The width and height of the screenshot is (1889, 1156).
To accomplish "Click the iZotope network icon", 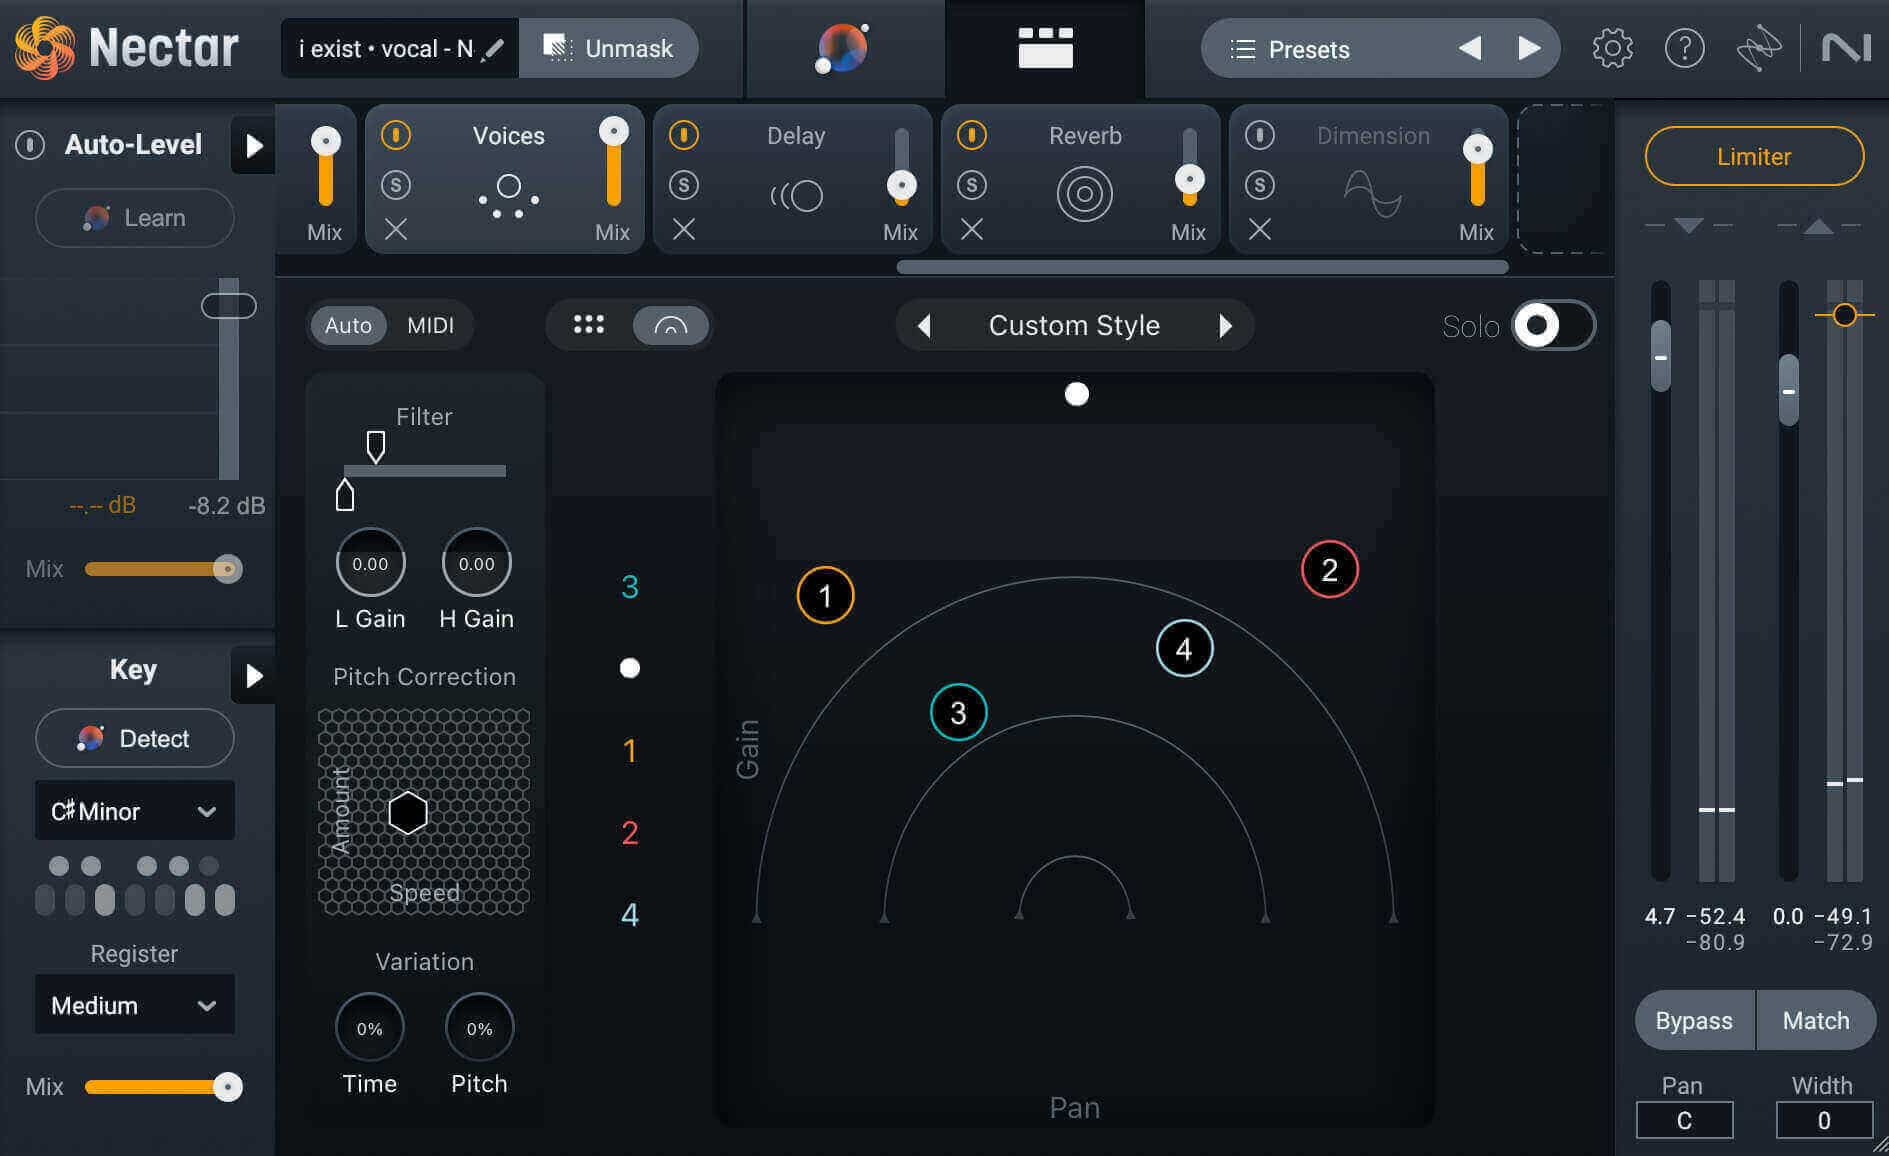I will point(1759,48).
